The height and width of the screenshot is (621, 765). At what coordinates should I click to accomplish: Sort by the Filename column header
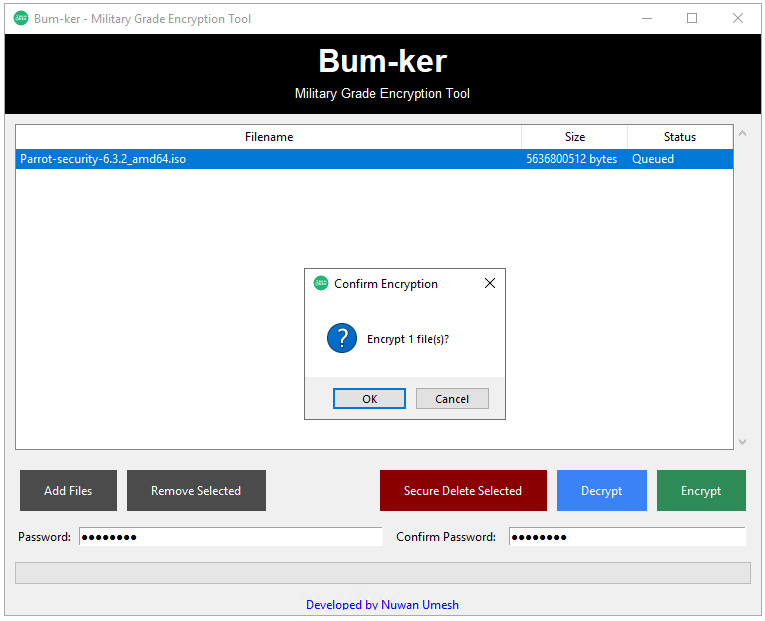coord(268,137)
